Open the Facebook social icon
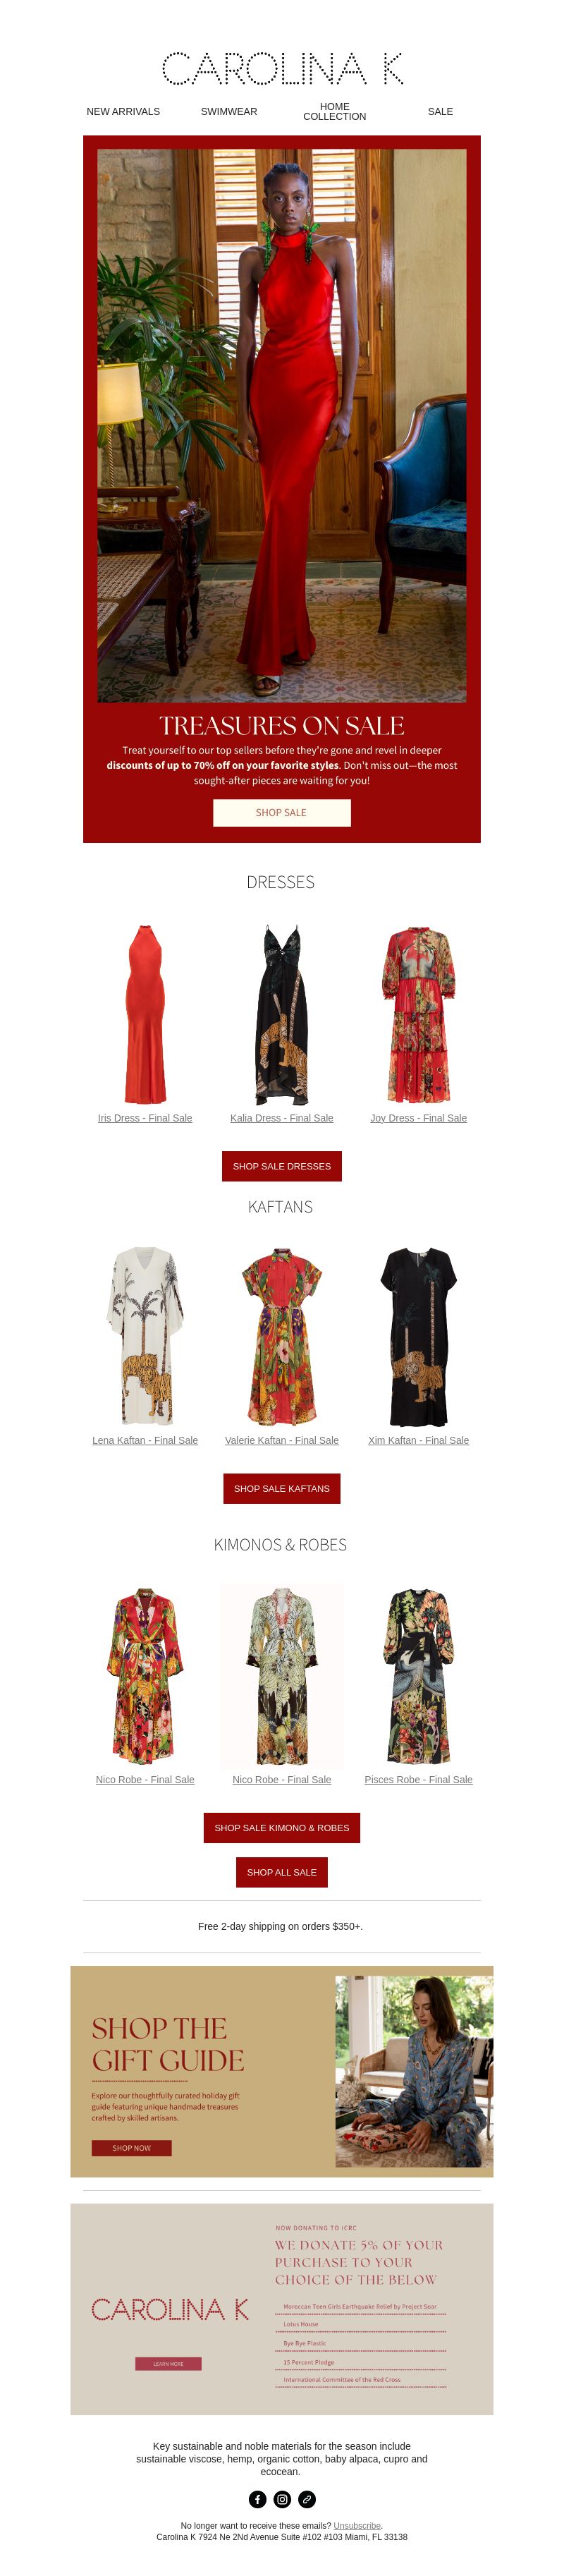Viewport: 564px width, 2576px height. pyautogui.click(x=257, y=2499)
